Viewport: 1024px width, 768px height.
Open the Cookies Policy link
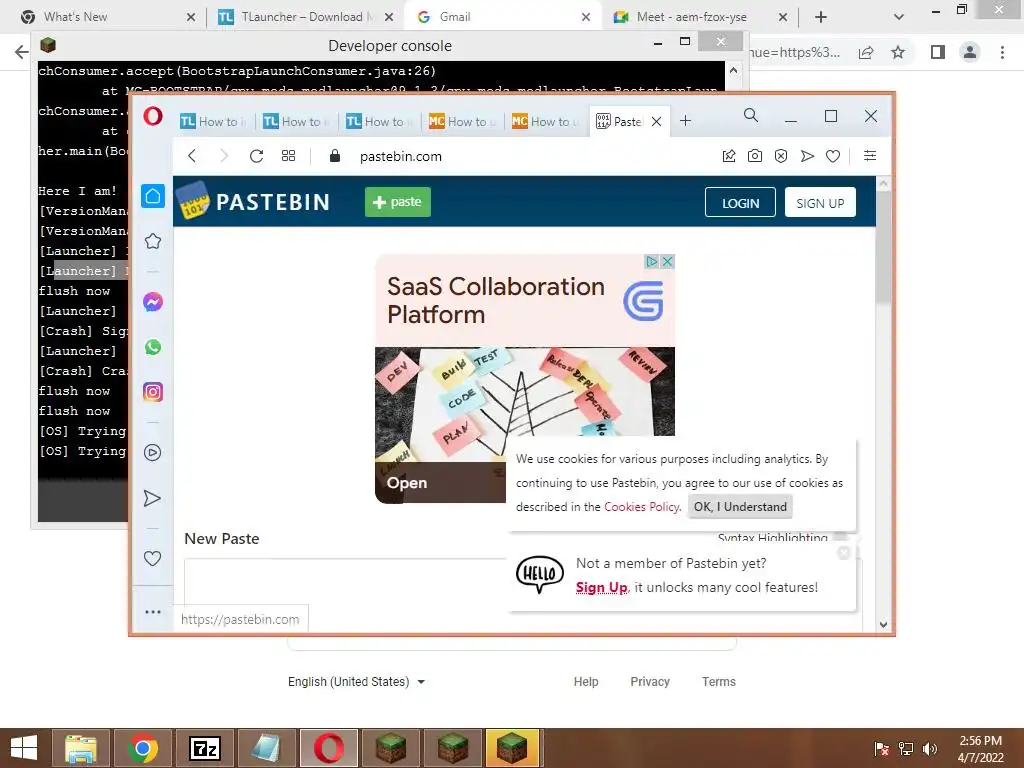(642, 507)
